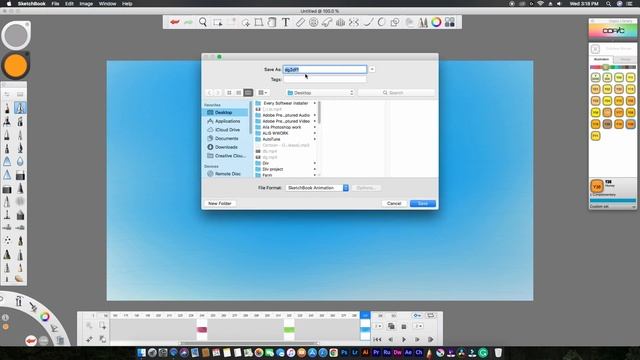Open the Image menu

(x=86, y=4)
